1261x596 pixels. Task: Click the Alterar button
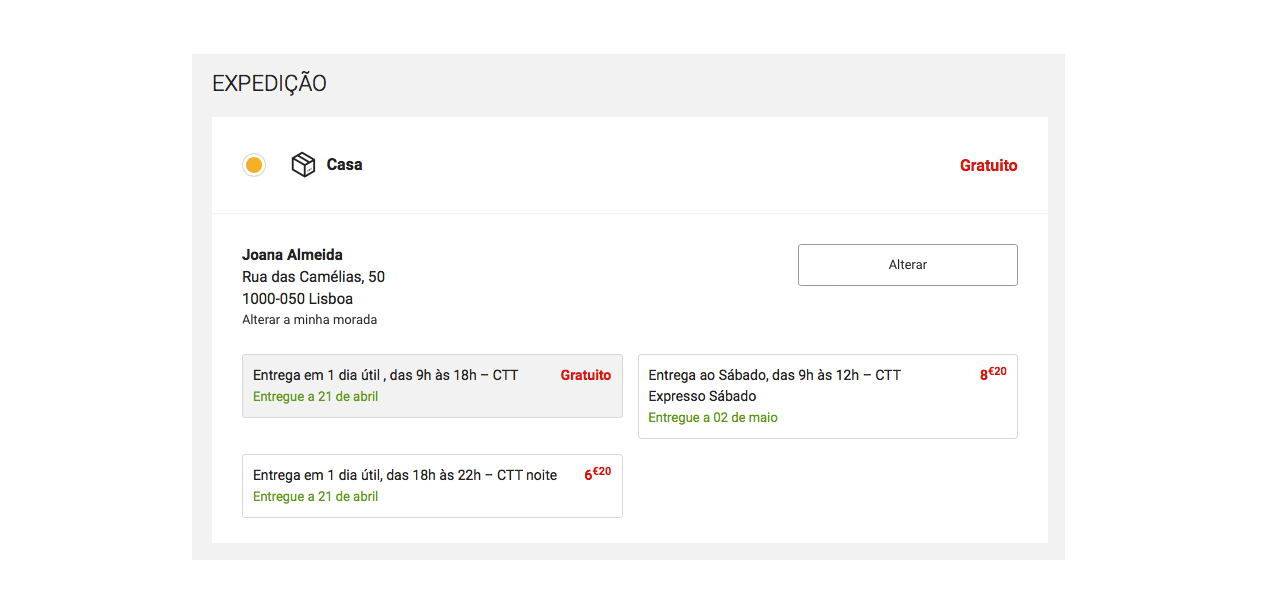pyautogui.click(x=907, y=265)
